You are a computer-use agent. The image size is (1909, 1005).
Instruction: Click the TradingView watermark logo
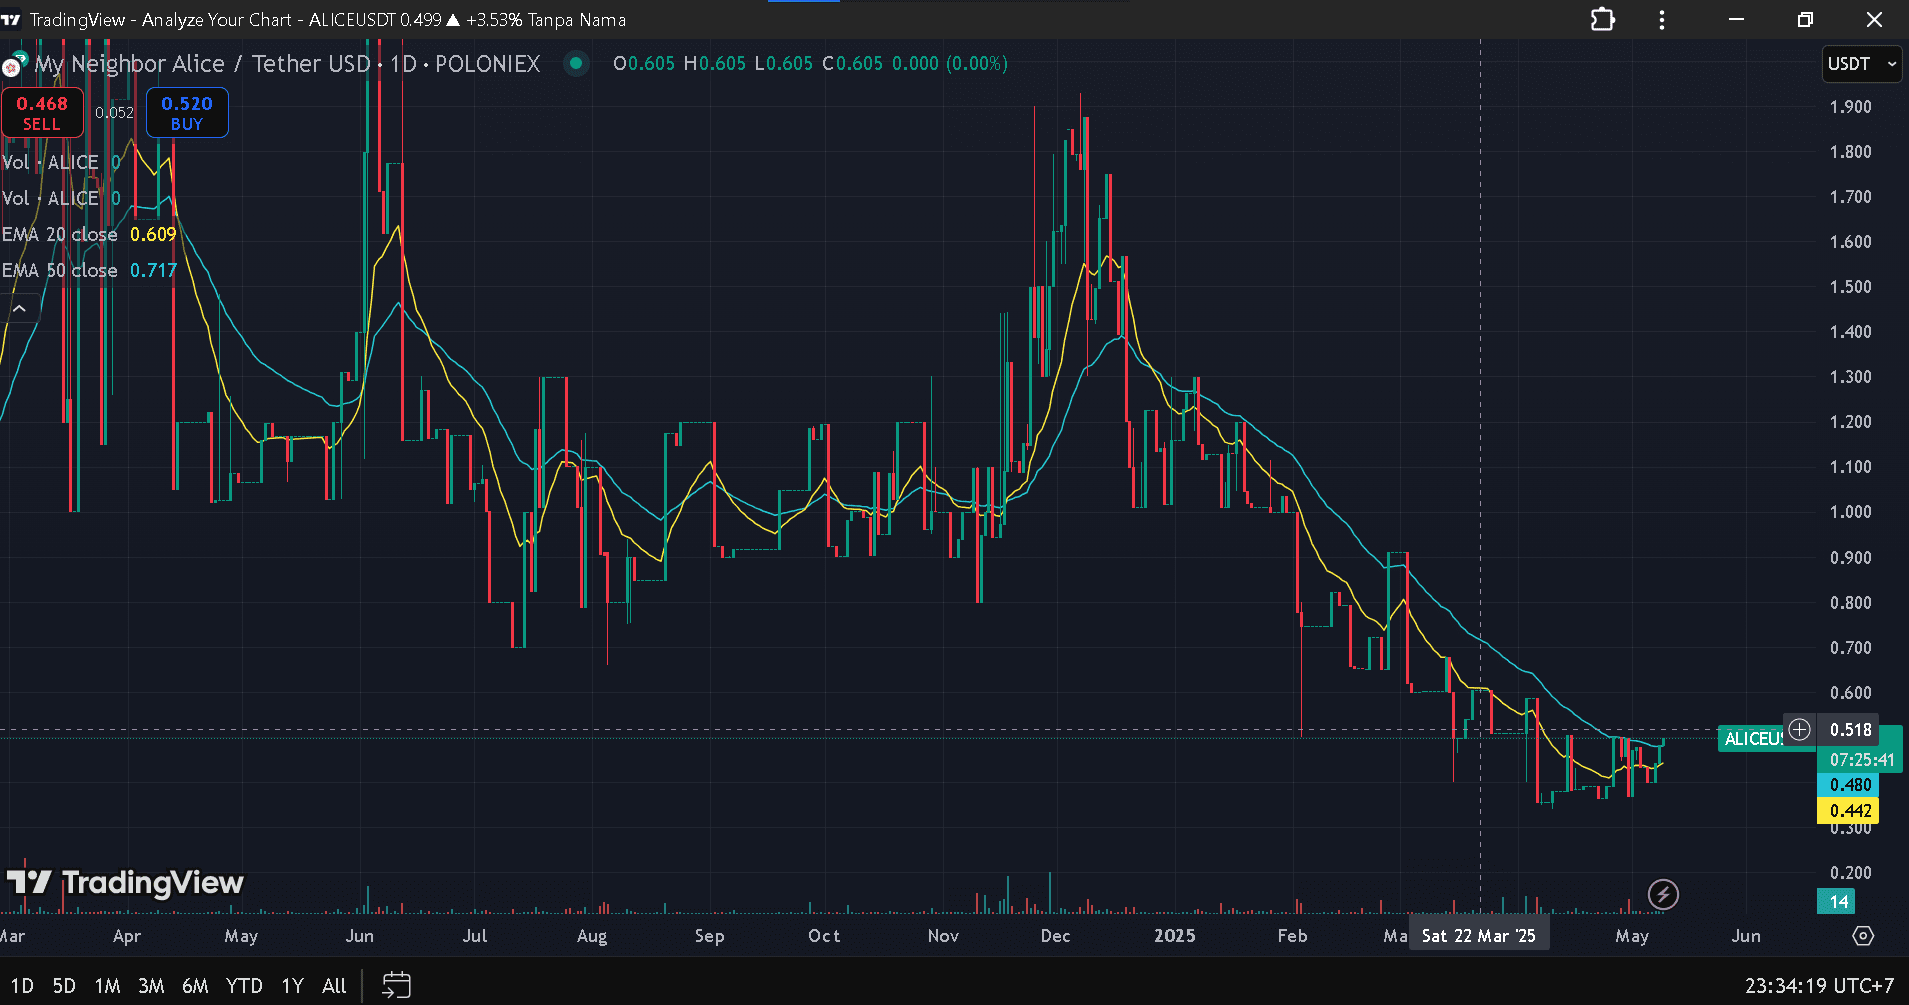pyautogui.click(x=126, y=882)
